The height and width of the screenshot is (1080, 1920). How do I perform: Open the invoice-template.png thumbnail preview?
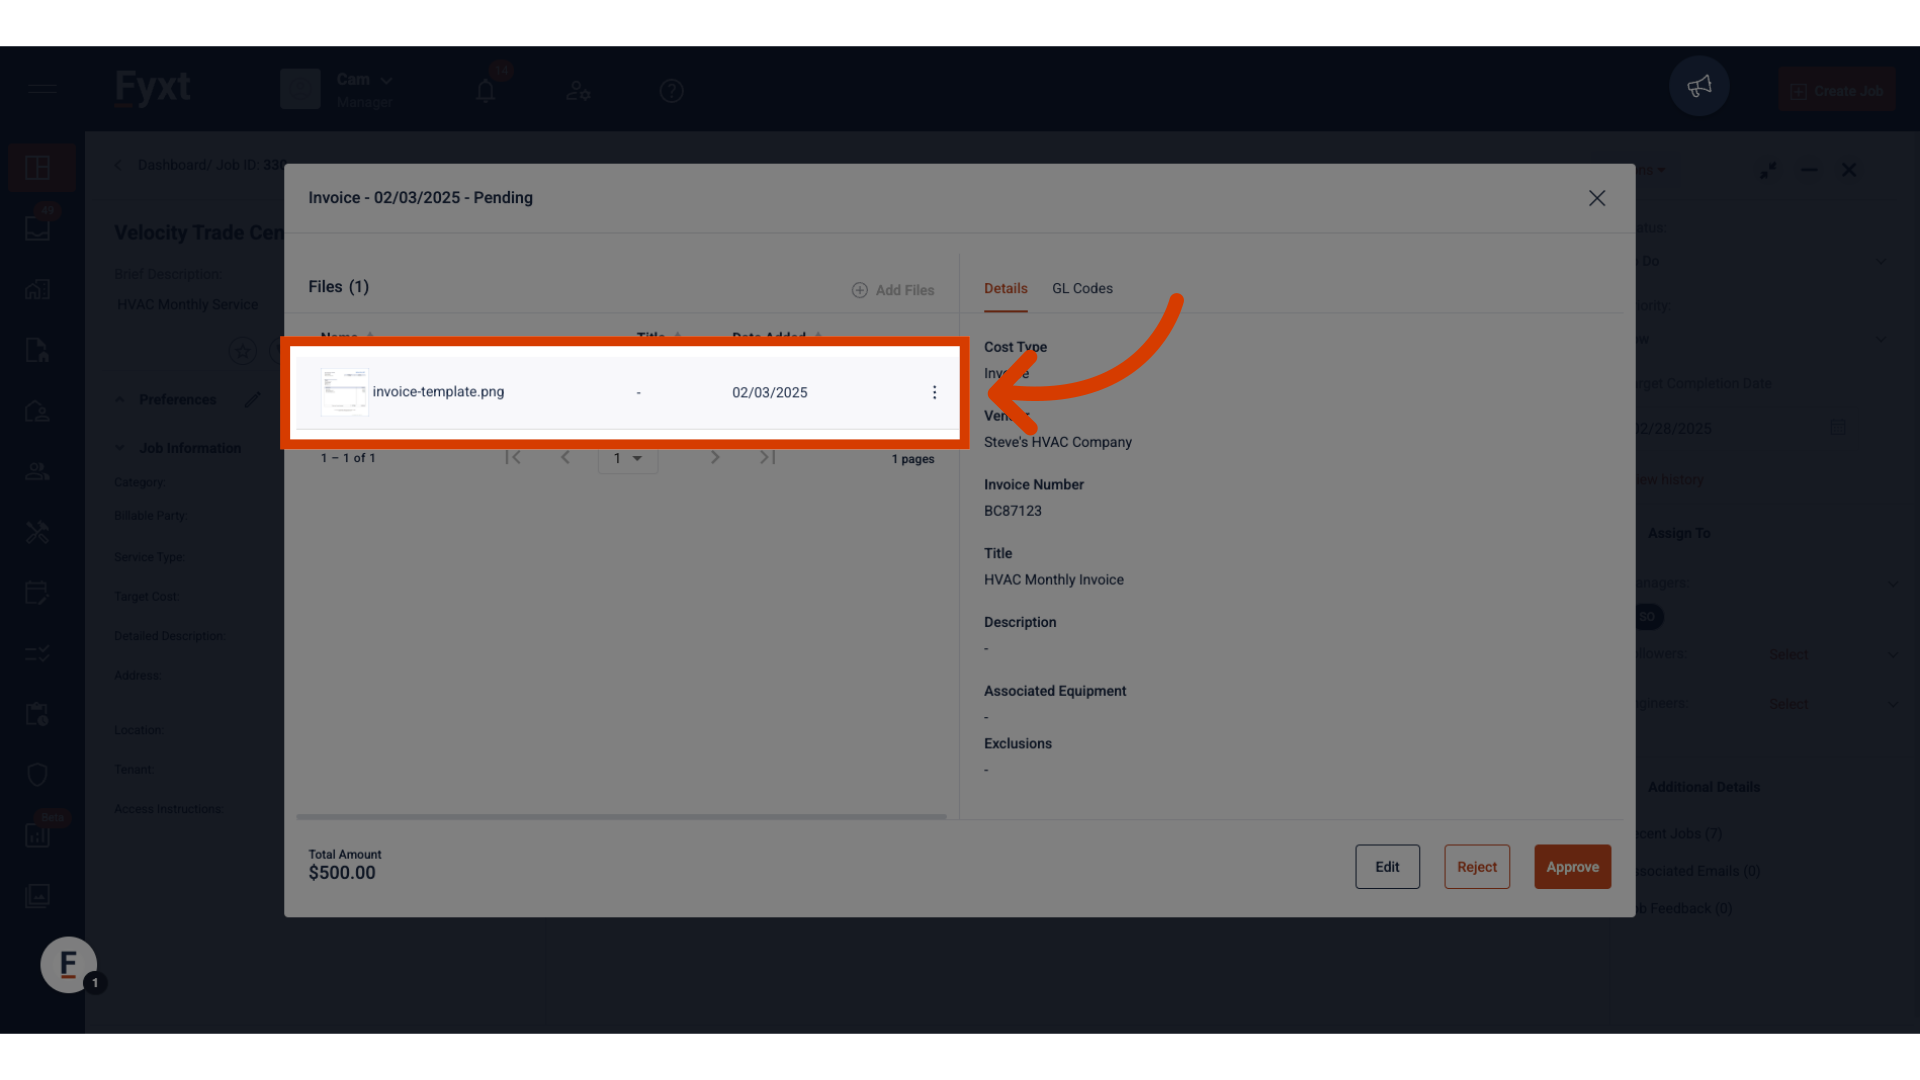(344, 392)
